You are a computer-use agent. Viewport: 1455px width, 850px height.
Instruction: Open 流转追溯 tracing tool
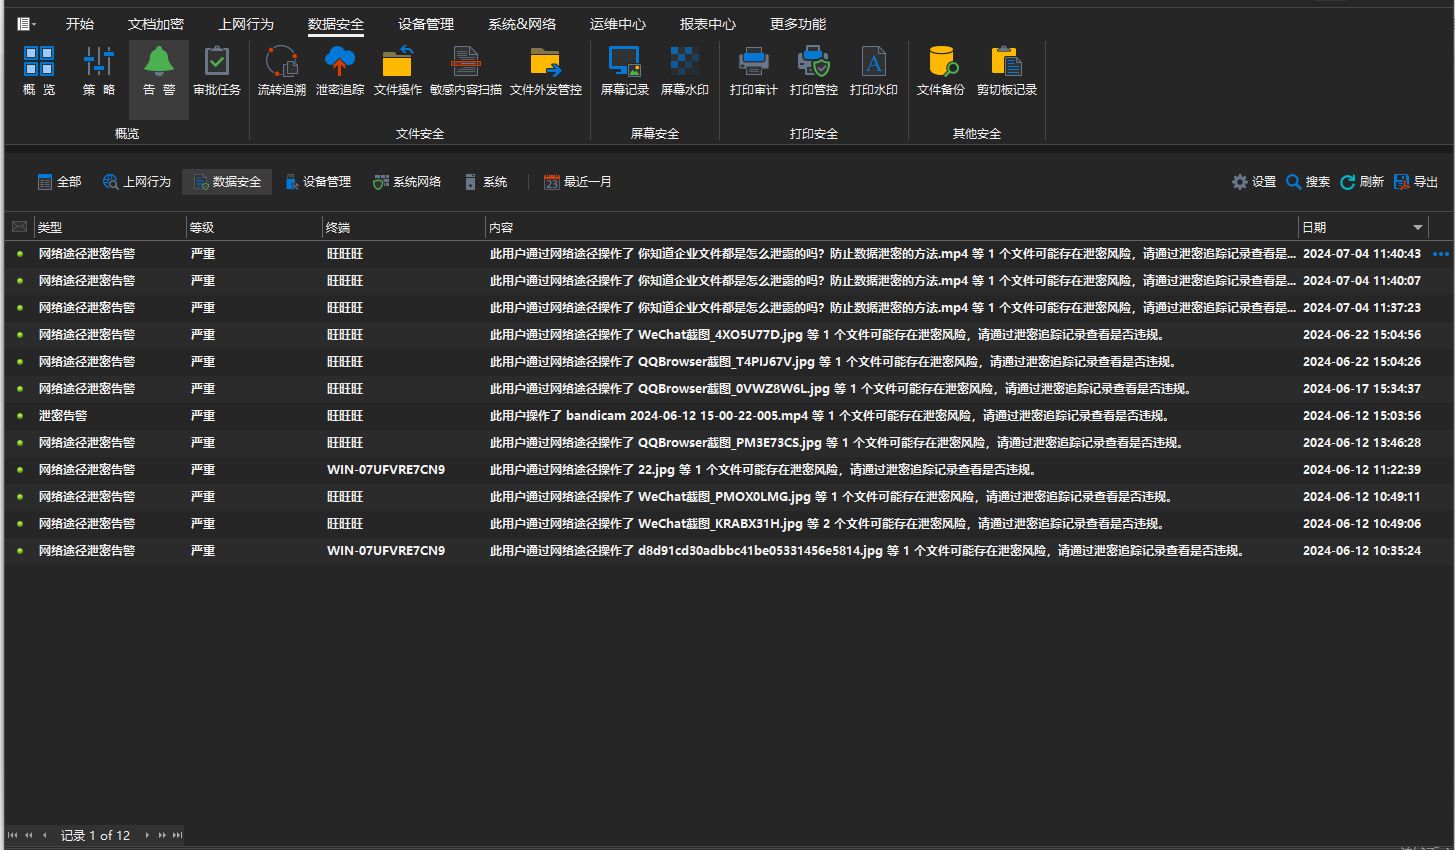[282, 71]
